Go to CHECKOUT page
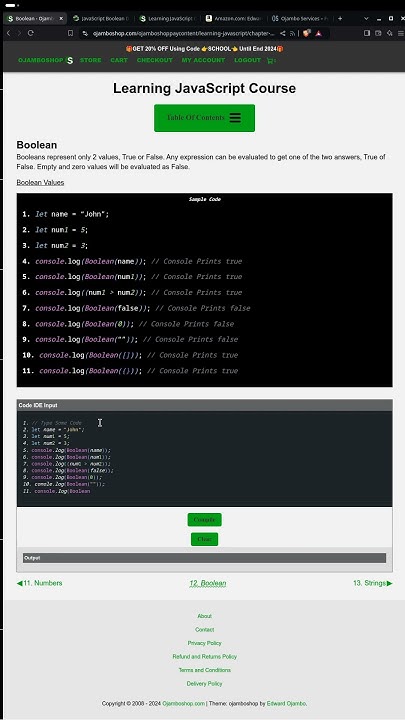 [x=155, y=60]
